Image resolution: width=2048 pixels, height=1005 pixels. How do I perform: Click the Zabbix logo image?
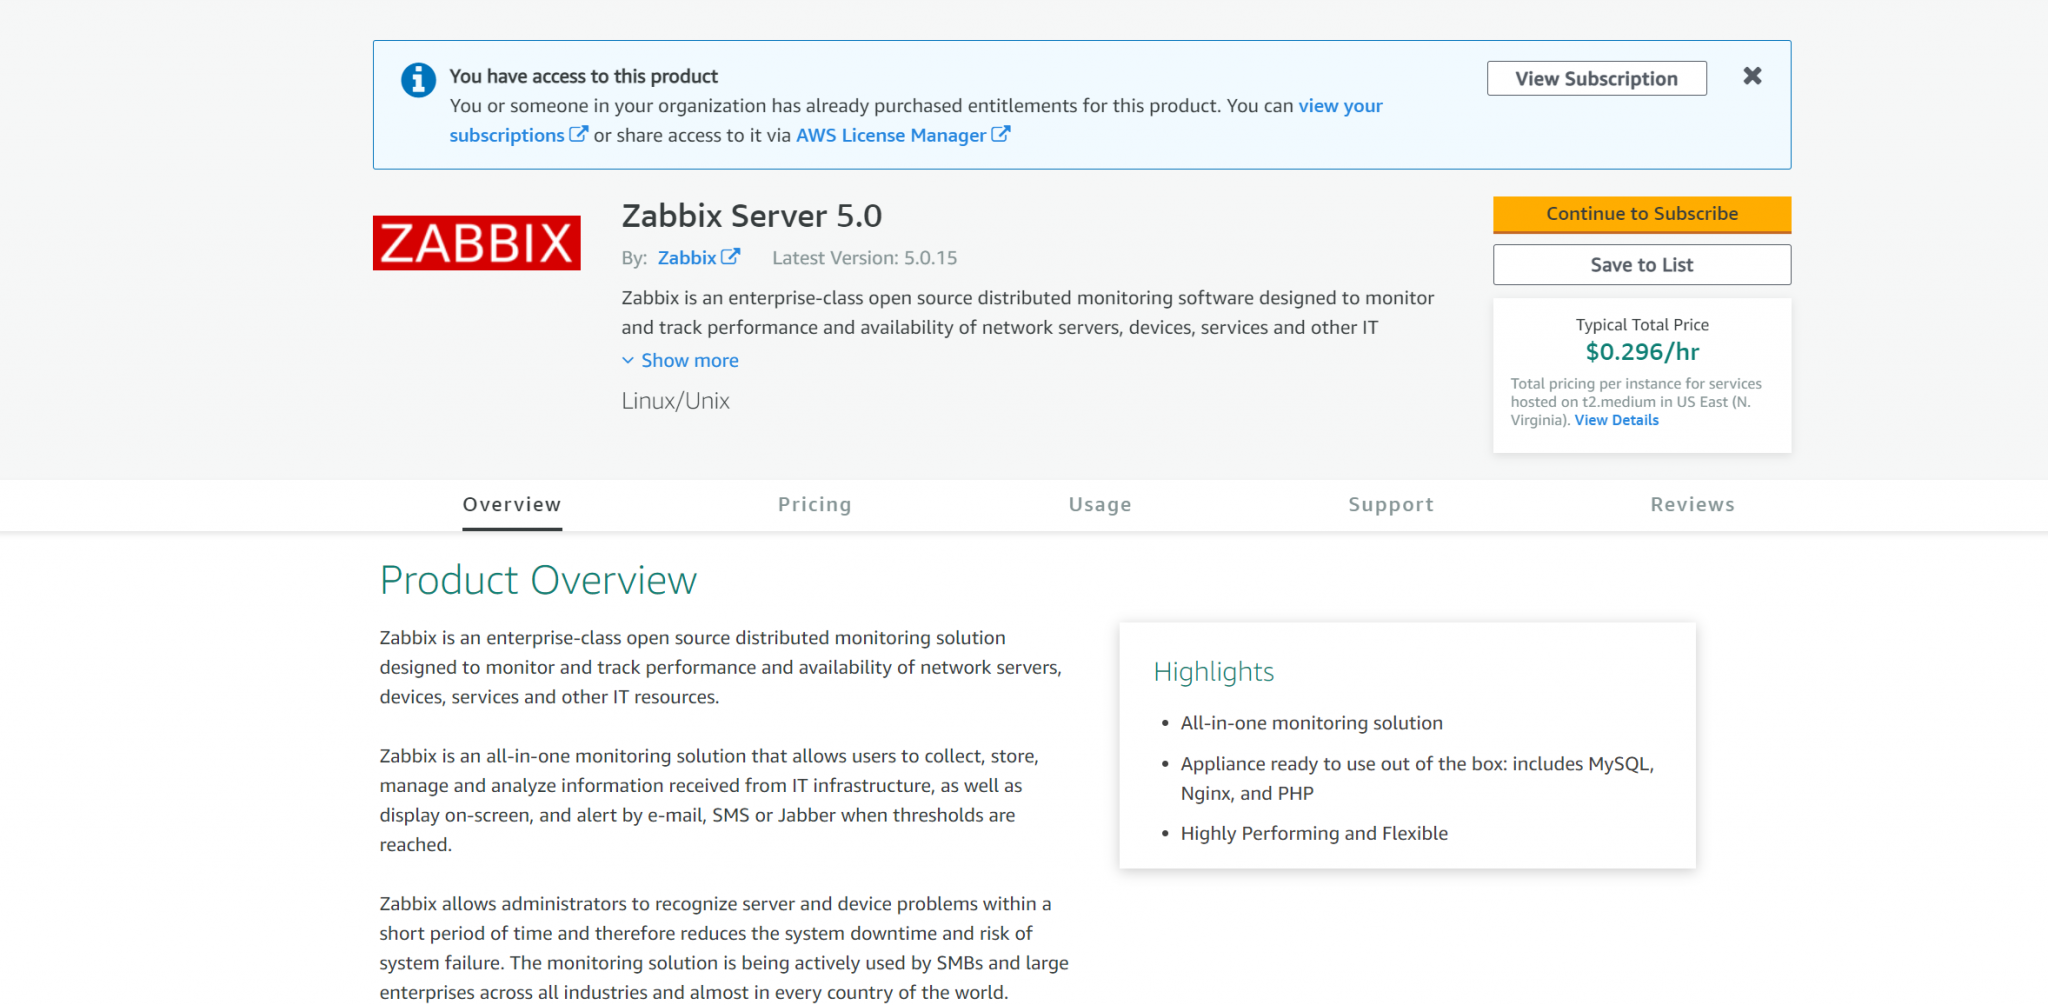pos(477,241)
